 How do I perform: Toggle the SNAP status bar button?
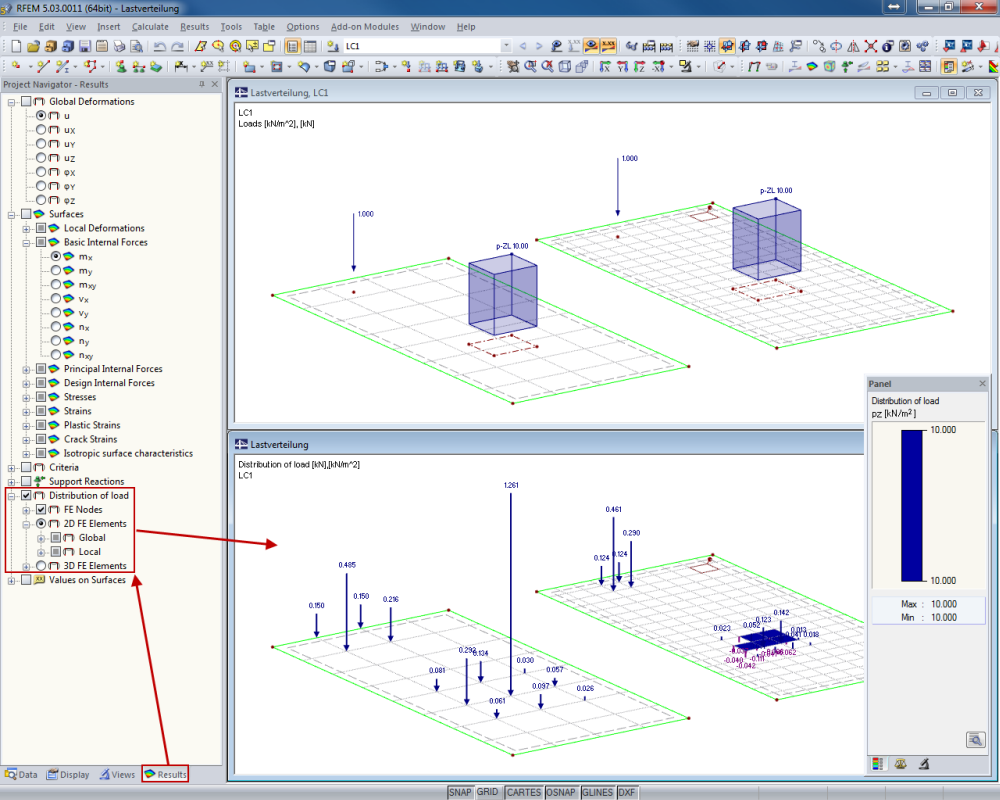(459, 792)
